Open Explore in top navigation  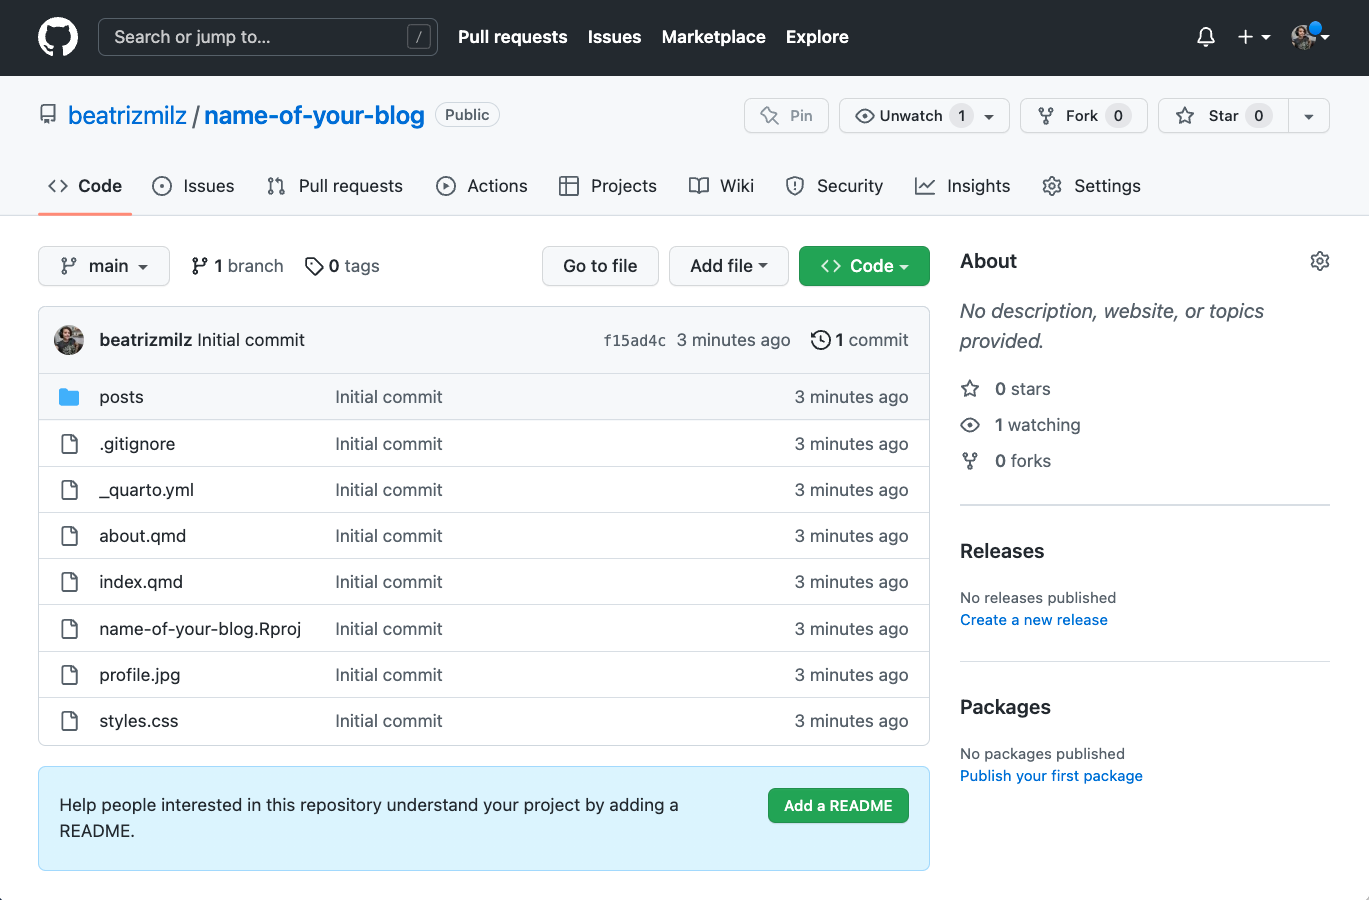pyautogui.click(x=817, y=37)
